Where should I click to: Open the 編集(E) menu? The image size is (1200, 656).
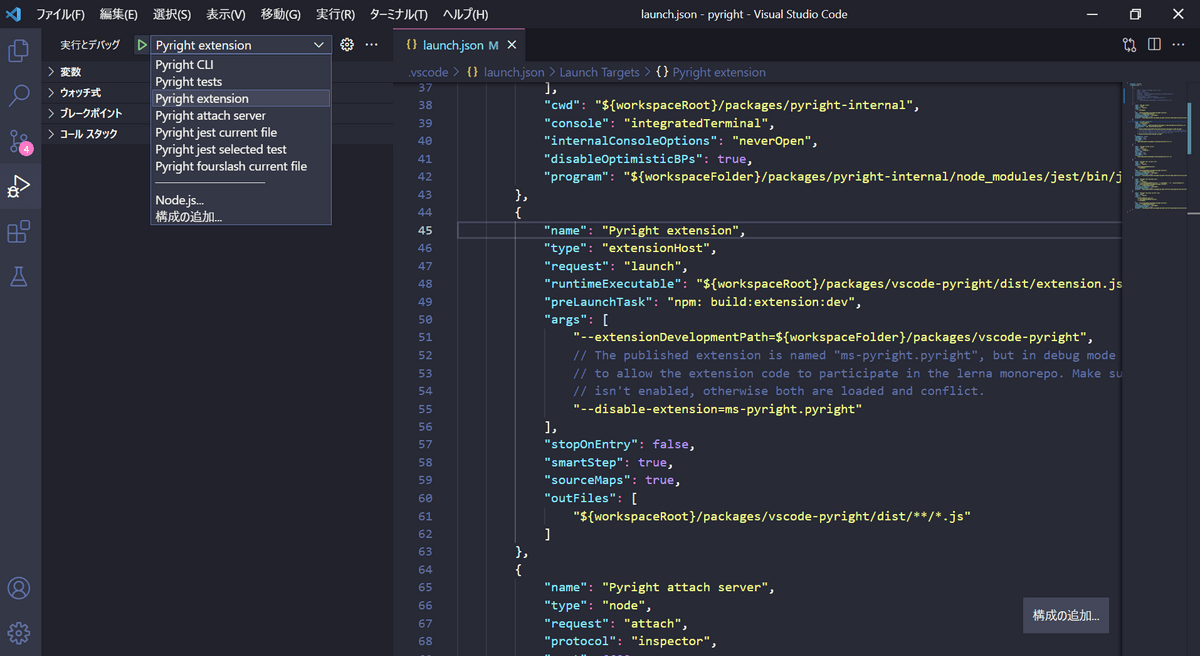(x=119, y=14)
